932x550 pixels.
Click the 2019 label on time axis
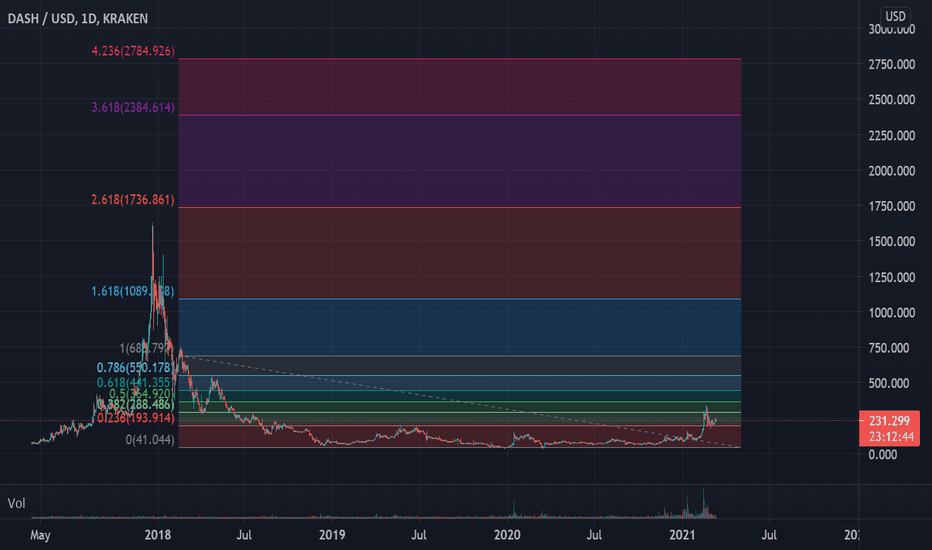pos(332,535)
